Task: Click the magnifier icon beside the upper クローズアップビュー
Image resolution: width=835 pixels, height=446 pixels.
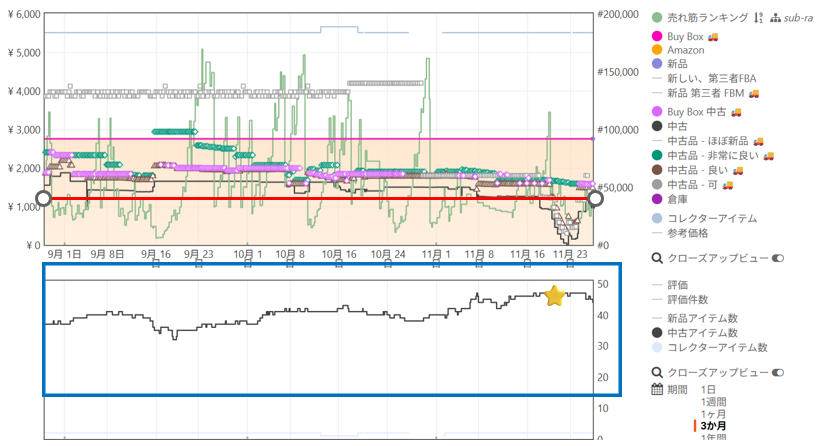Action: 657,258
